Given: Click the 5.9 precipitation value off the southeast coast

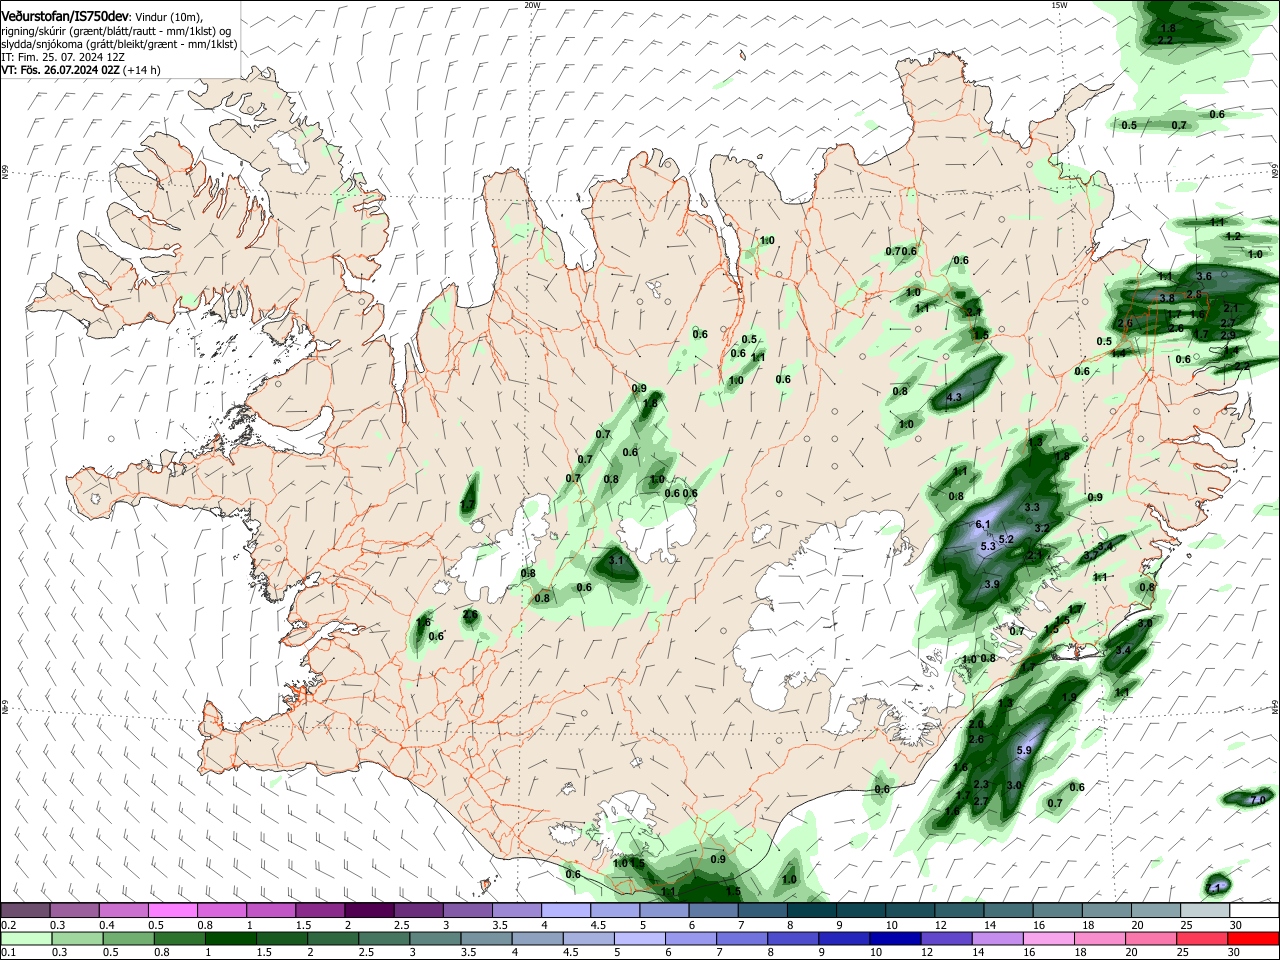Looking at the screenshot, I should pos(1023,750).
